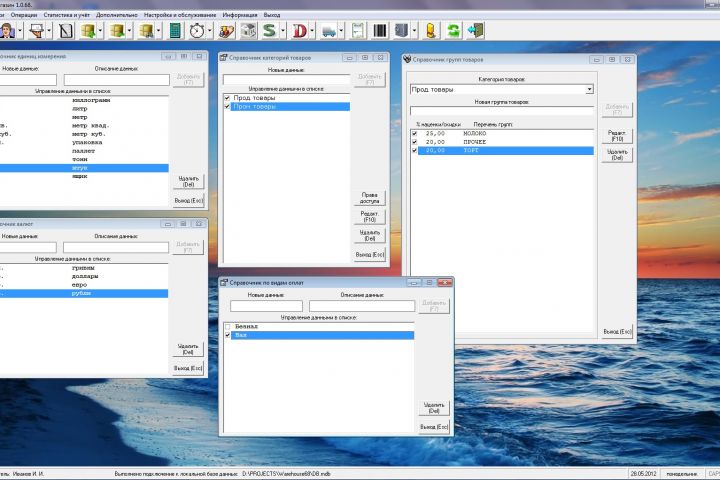Toggle the Прод. товары category checkbox
Viewport: 720px width, 480px height.
[x=227, y=98]
